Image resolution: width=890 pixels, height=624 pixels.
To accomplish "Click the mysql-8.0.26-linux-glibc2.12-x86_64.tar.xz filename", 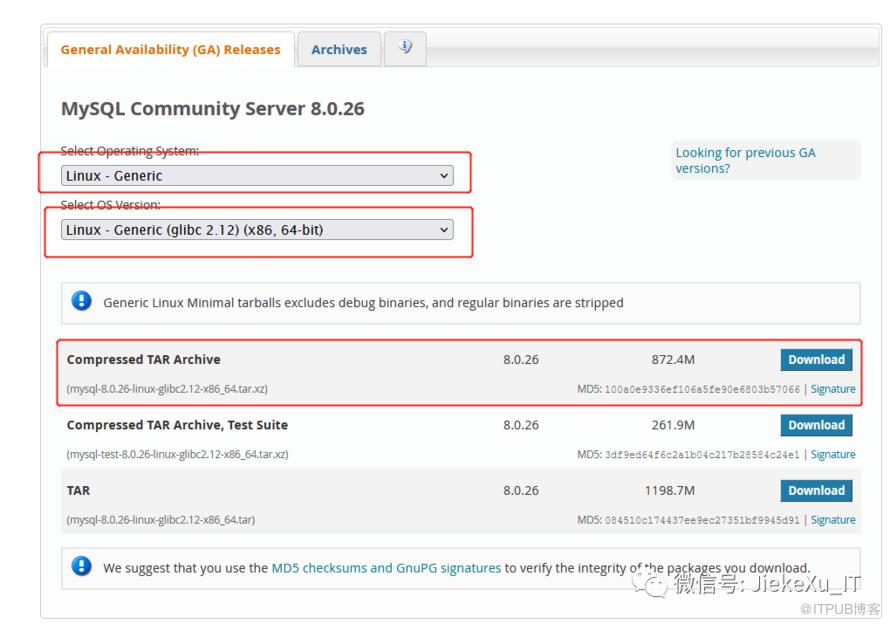I will 167,389.
